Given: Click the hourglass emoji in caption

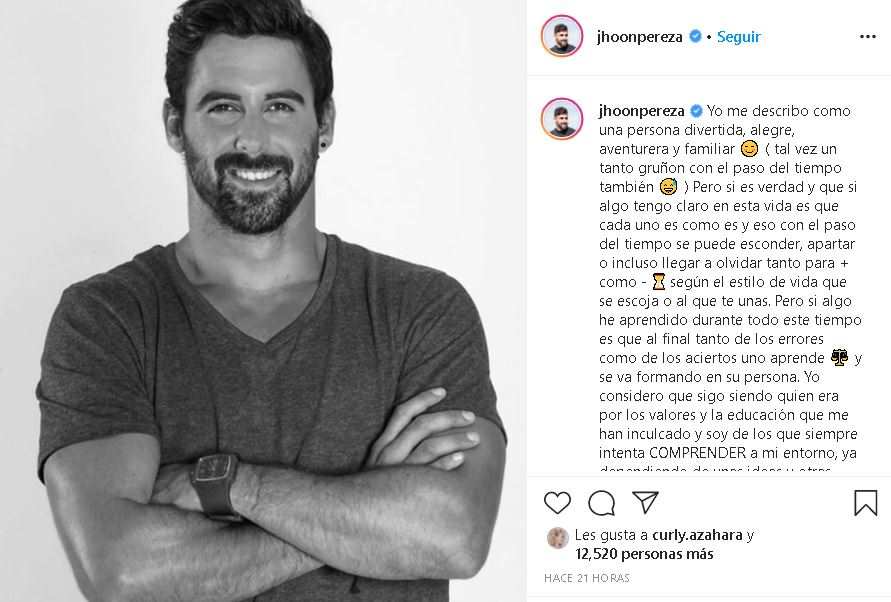Looking at the screenshot, I should coord(658,281).
